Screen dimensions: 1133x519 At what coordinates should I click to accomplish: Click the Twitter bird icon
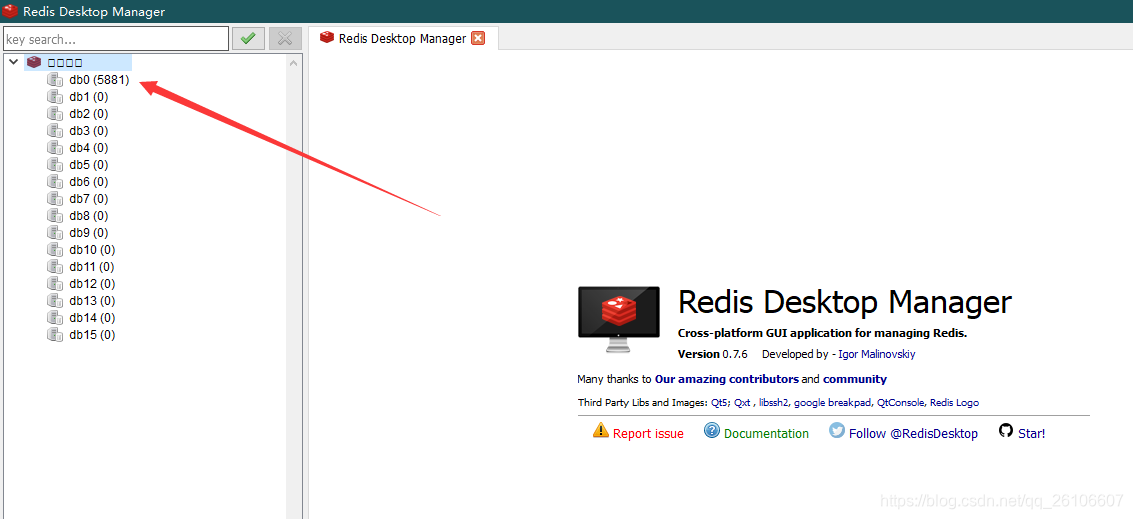tap(837, 431)
